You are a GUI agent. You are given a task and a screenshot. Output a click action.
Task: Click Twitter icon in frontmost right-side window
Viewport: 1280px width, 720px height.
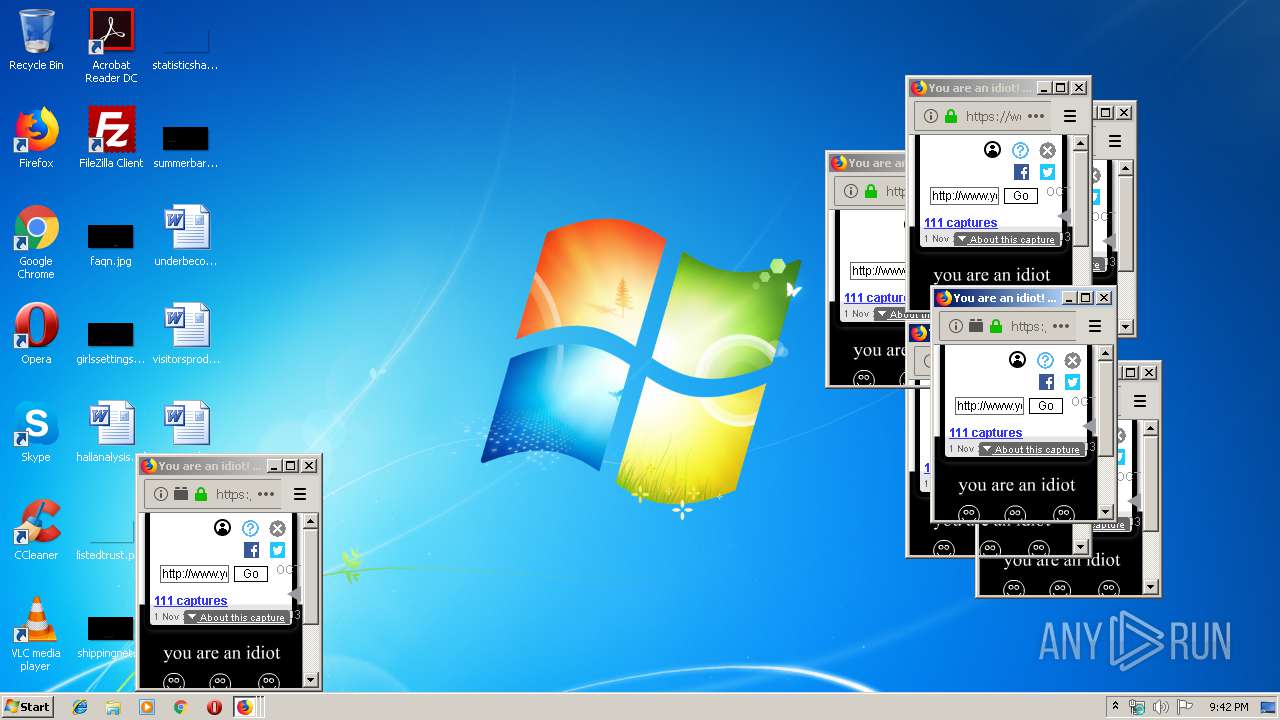click(1072, 382)
